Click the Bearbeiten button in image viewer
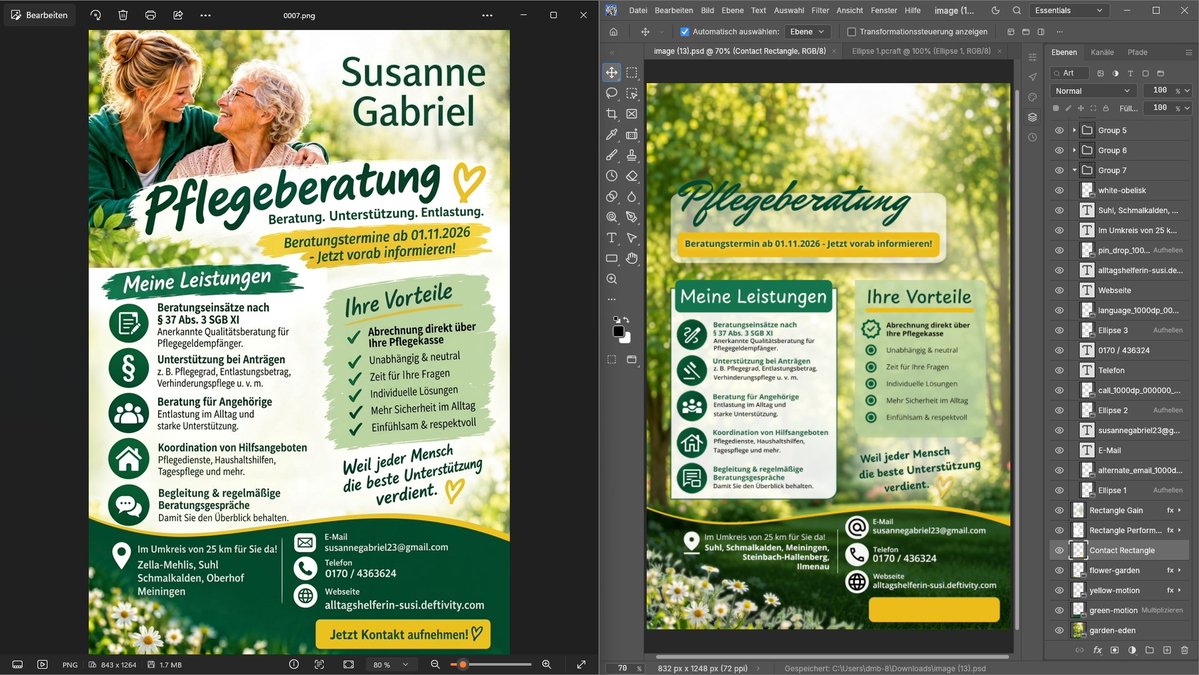The height and width of the screenshot is (675, 1199). click(40, 15)
